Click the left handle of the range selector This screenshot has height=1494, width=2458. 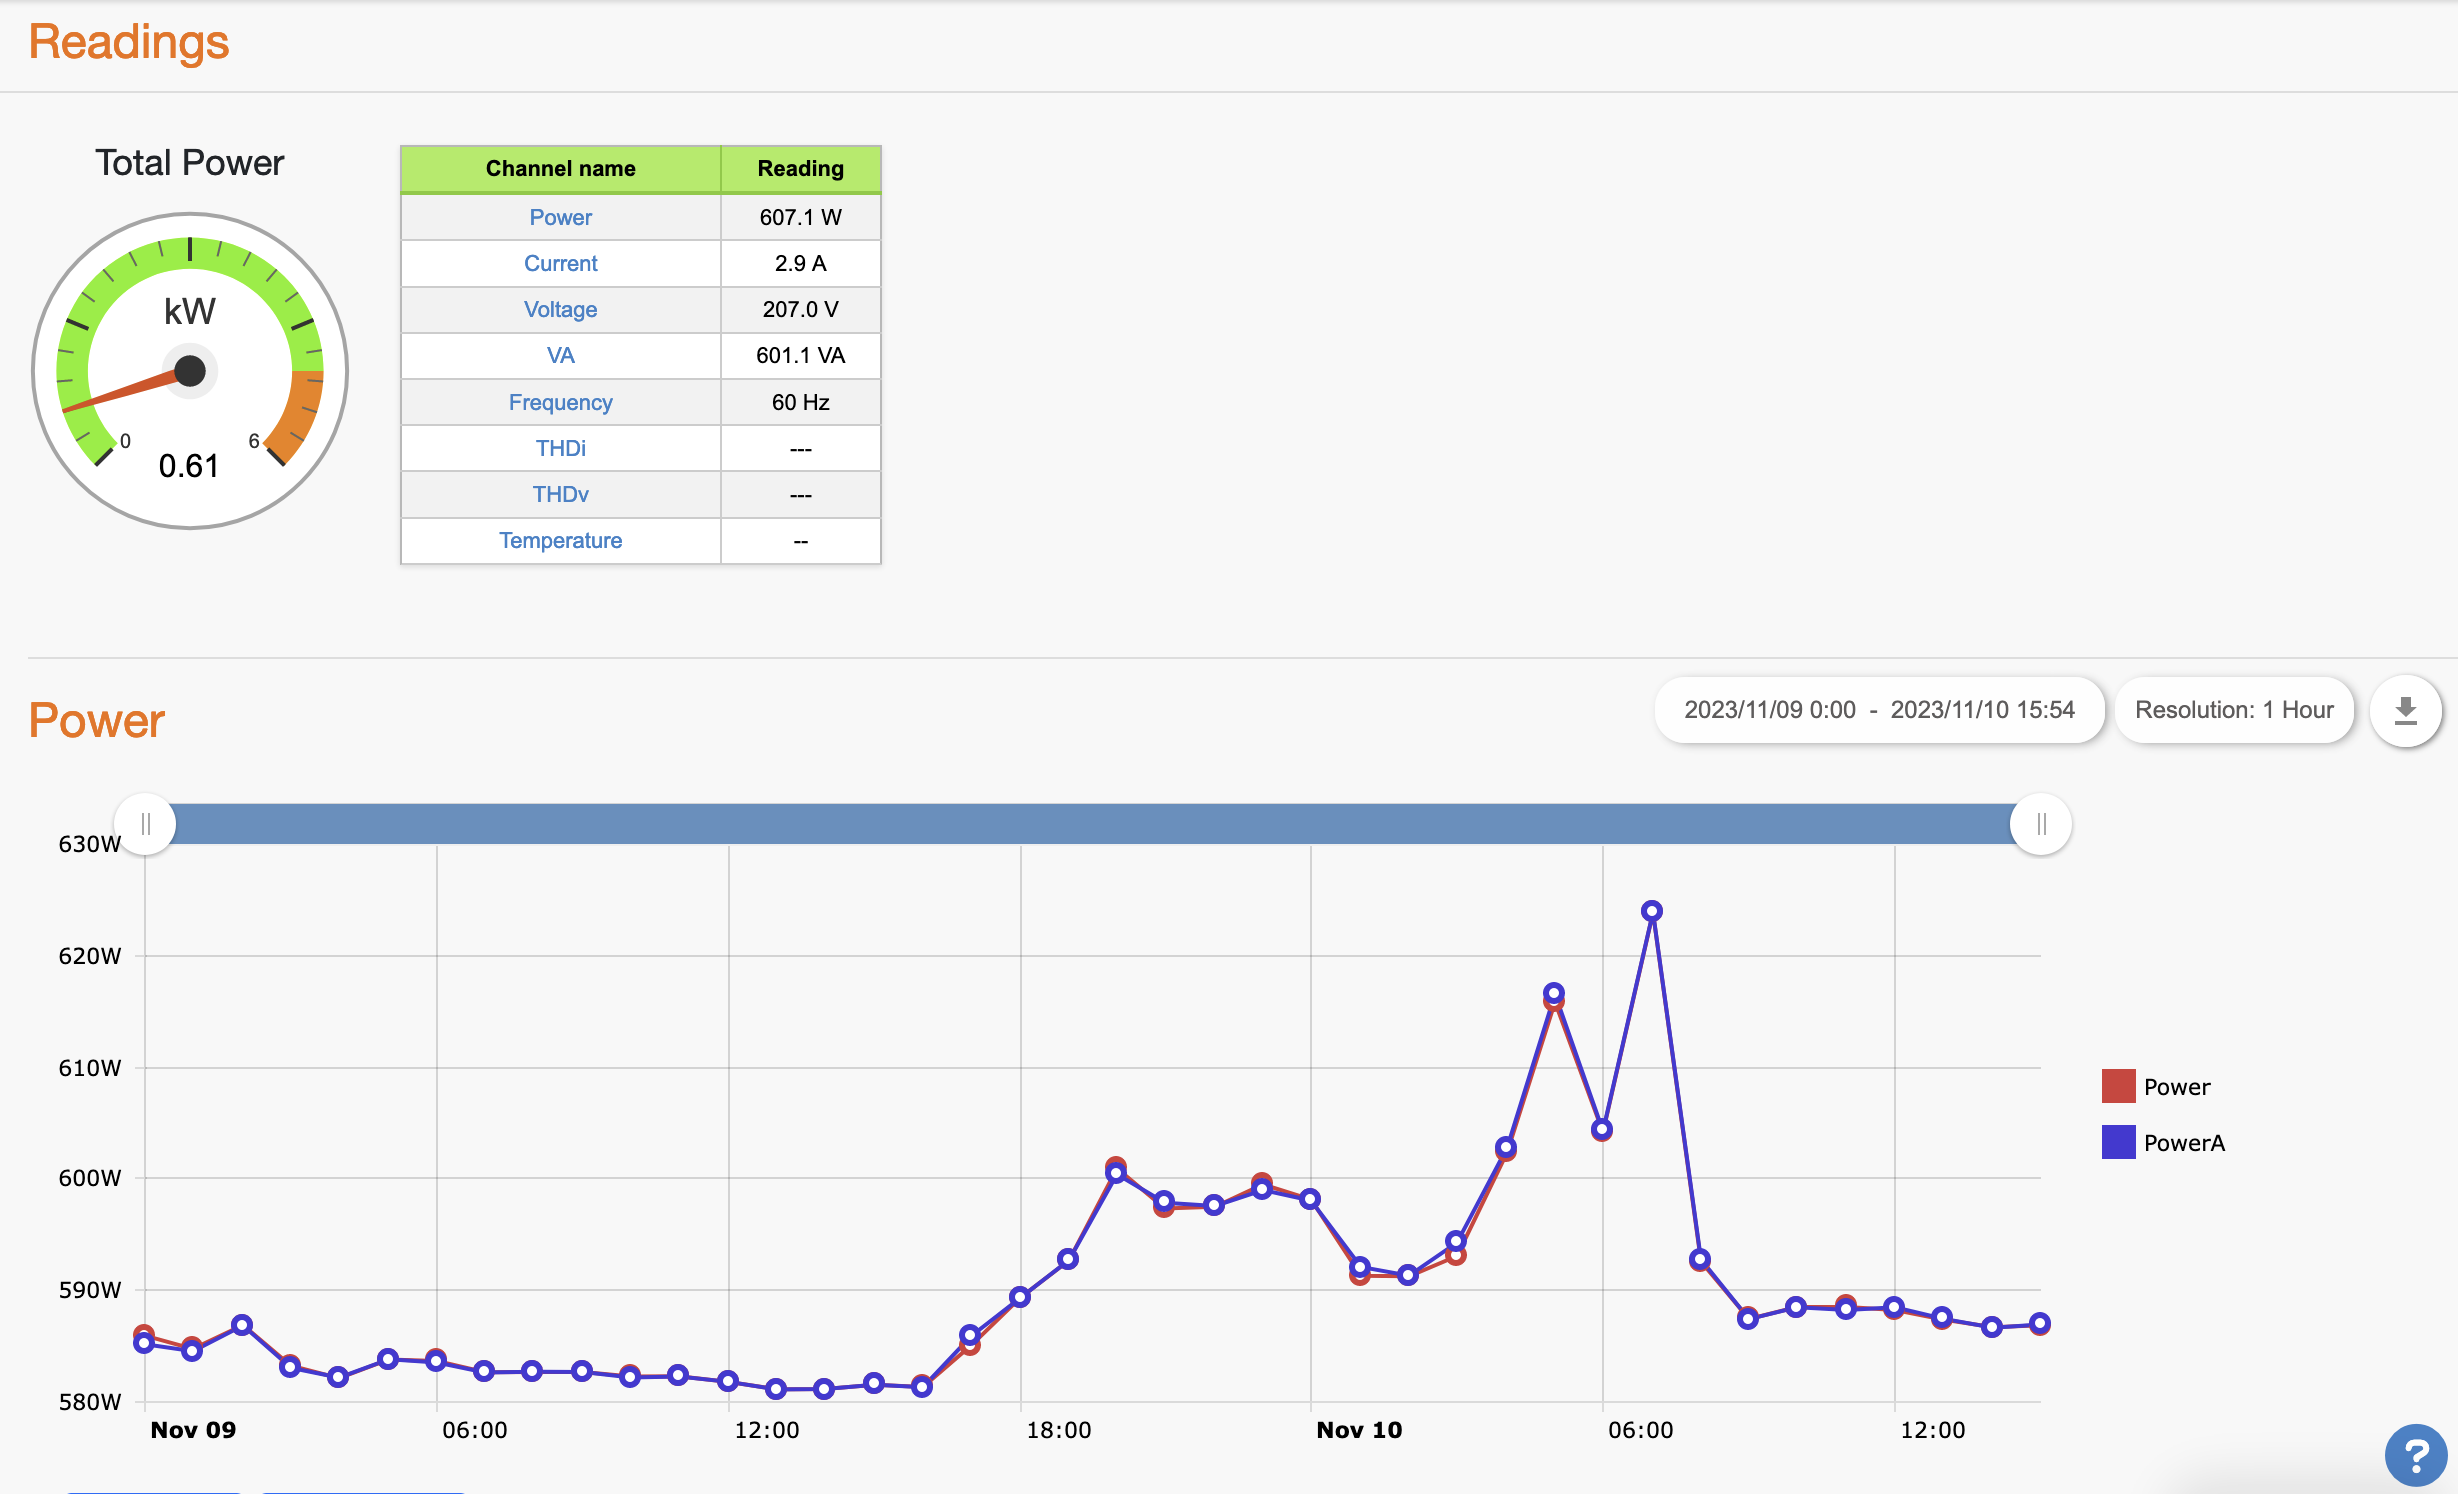pyautogui.click(x=146, y=823)
